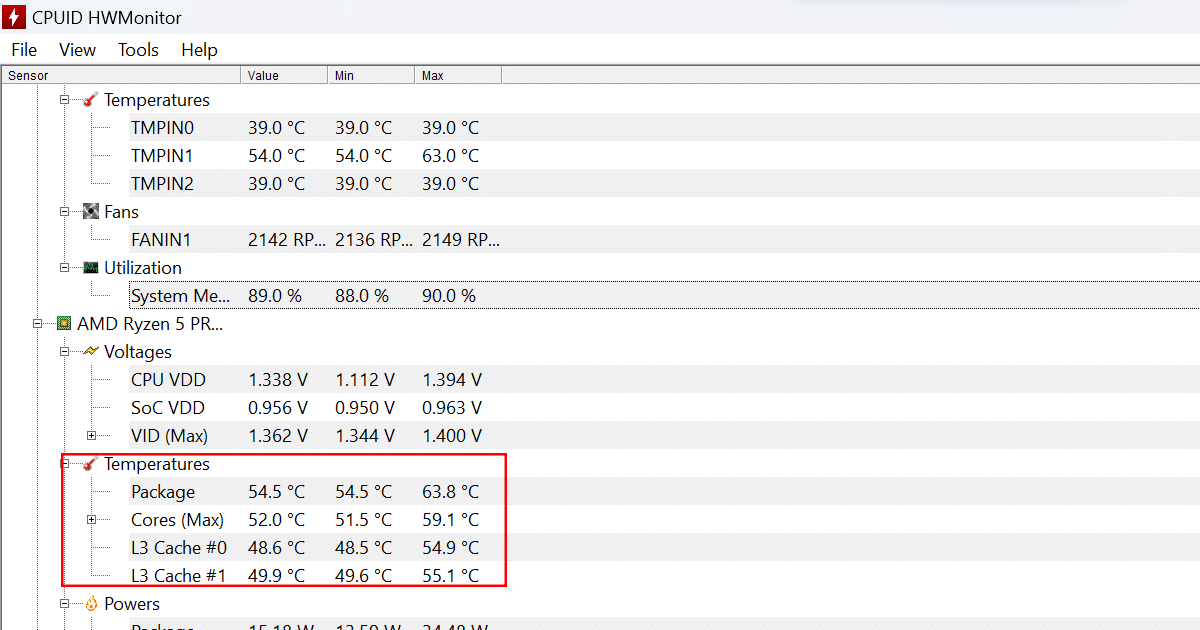The image size is (1200, 630).
Task: Click the Cores (Max) value 52.0 °C
Action: (277, 520)
